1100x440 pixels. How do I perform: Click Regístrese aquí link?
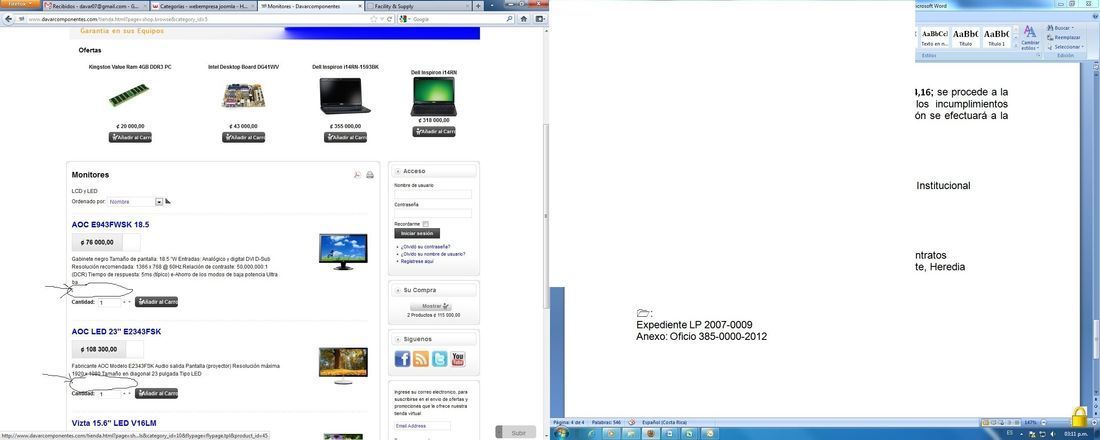point(417,261)
